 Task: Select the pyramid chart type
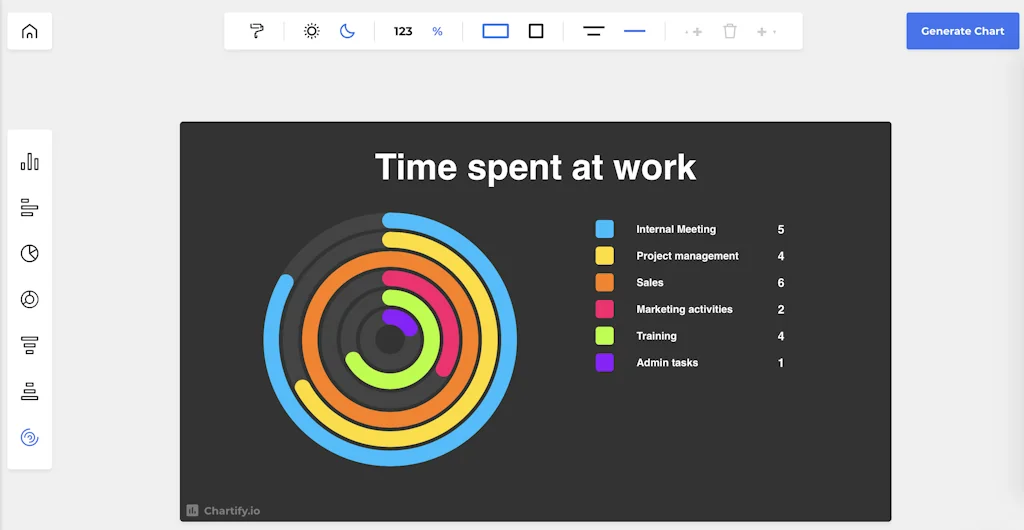(29, 391)
